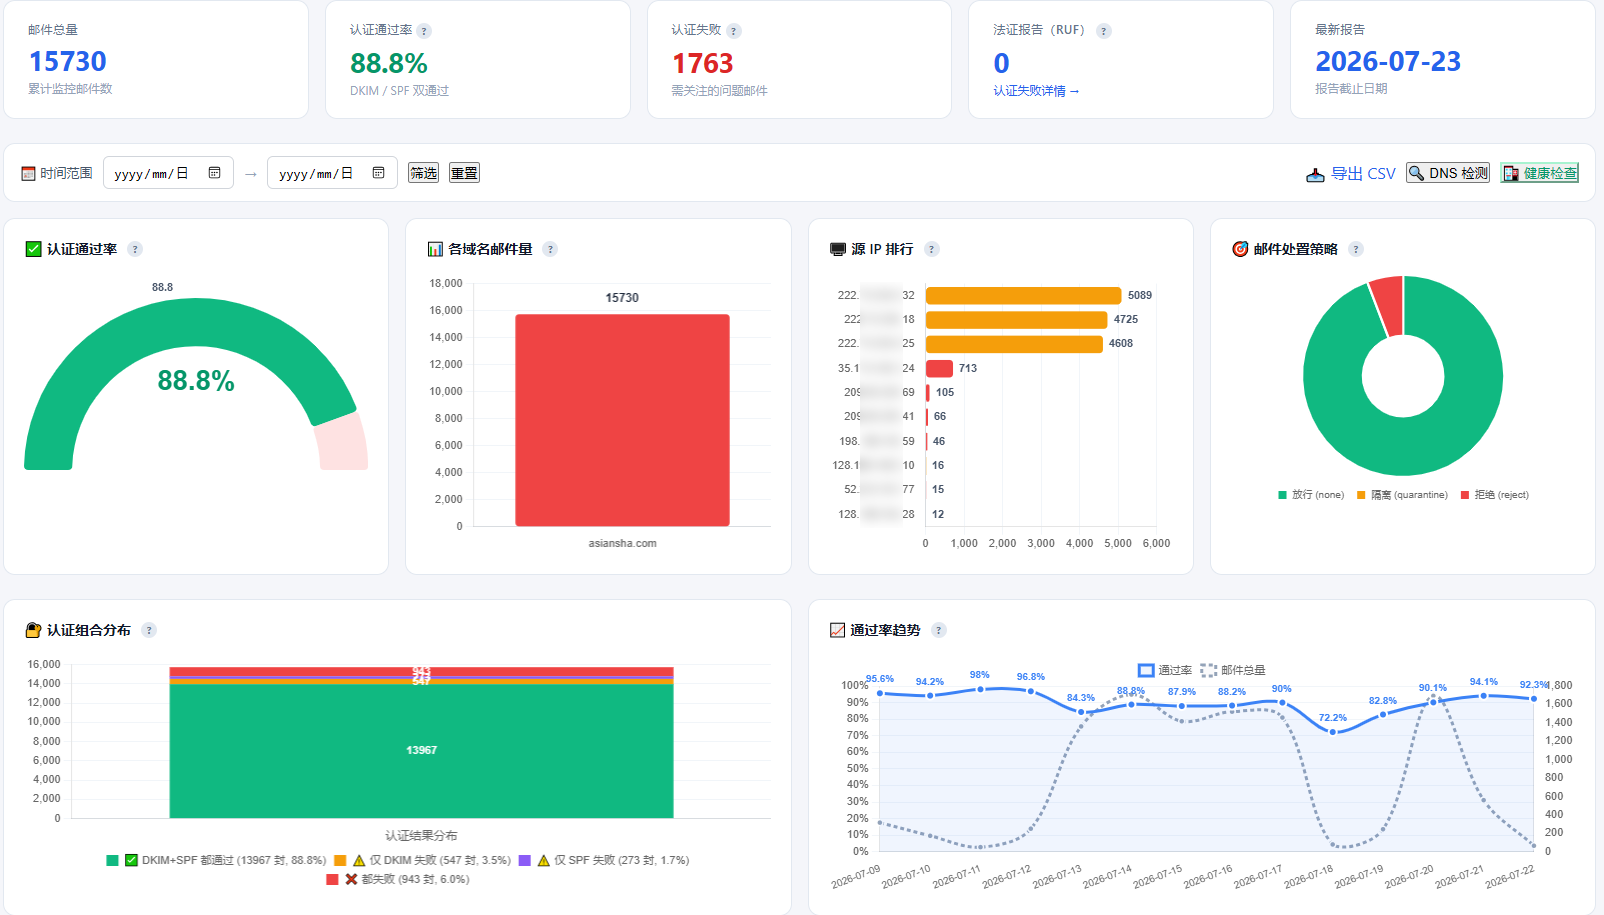Click help icon beside 认证通过率 stat card
Viewport: 1604px width, 915px height.
tap(424, 31)
